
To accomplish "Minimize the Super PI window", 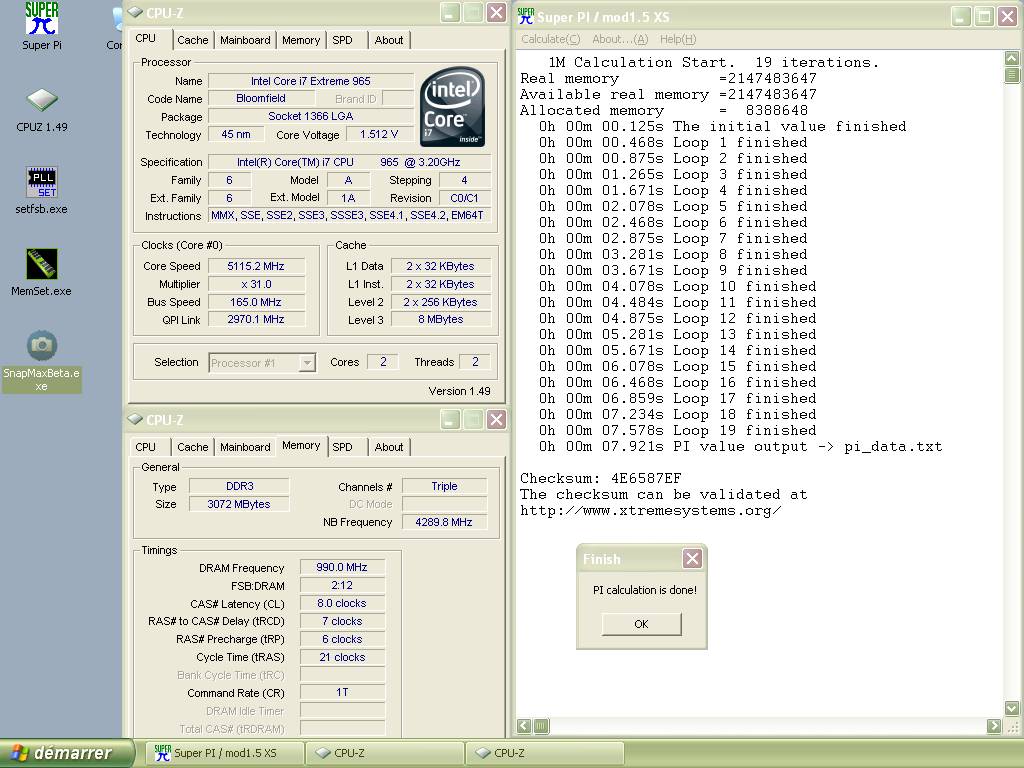I will tap(960, 16).
